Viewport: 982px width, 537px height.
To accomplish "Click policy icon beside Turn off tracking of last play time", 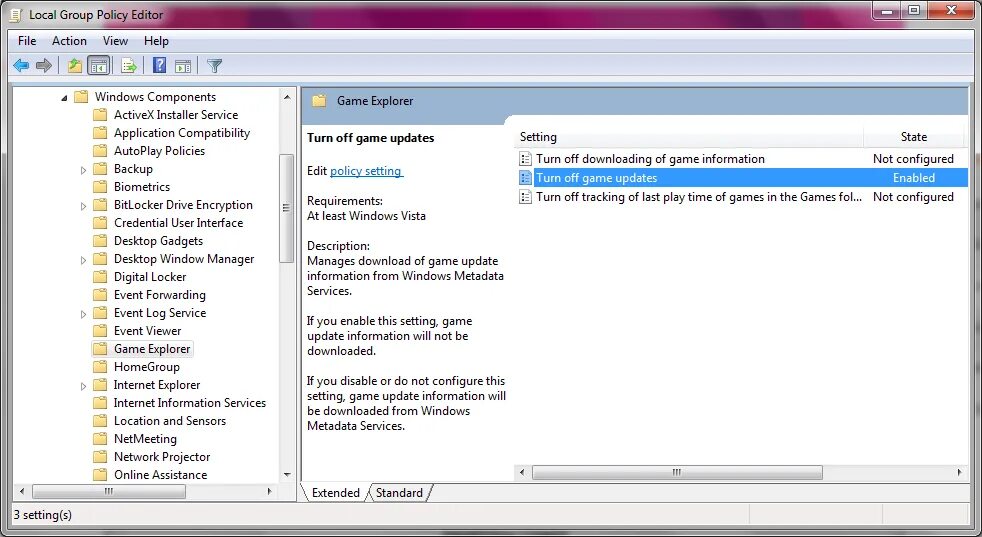I will (x=525, y=197).
